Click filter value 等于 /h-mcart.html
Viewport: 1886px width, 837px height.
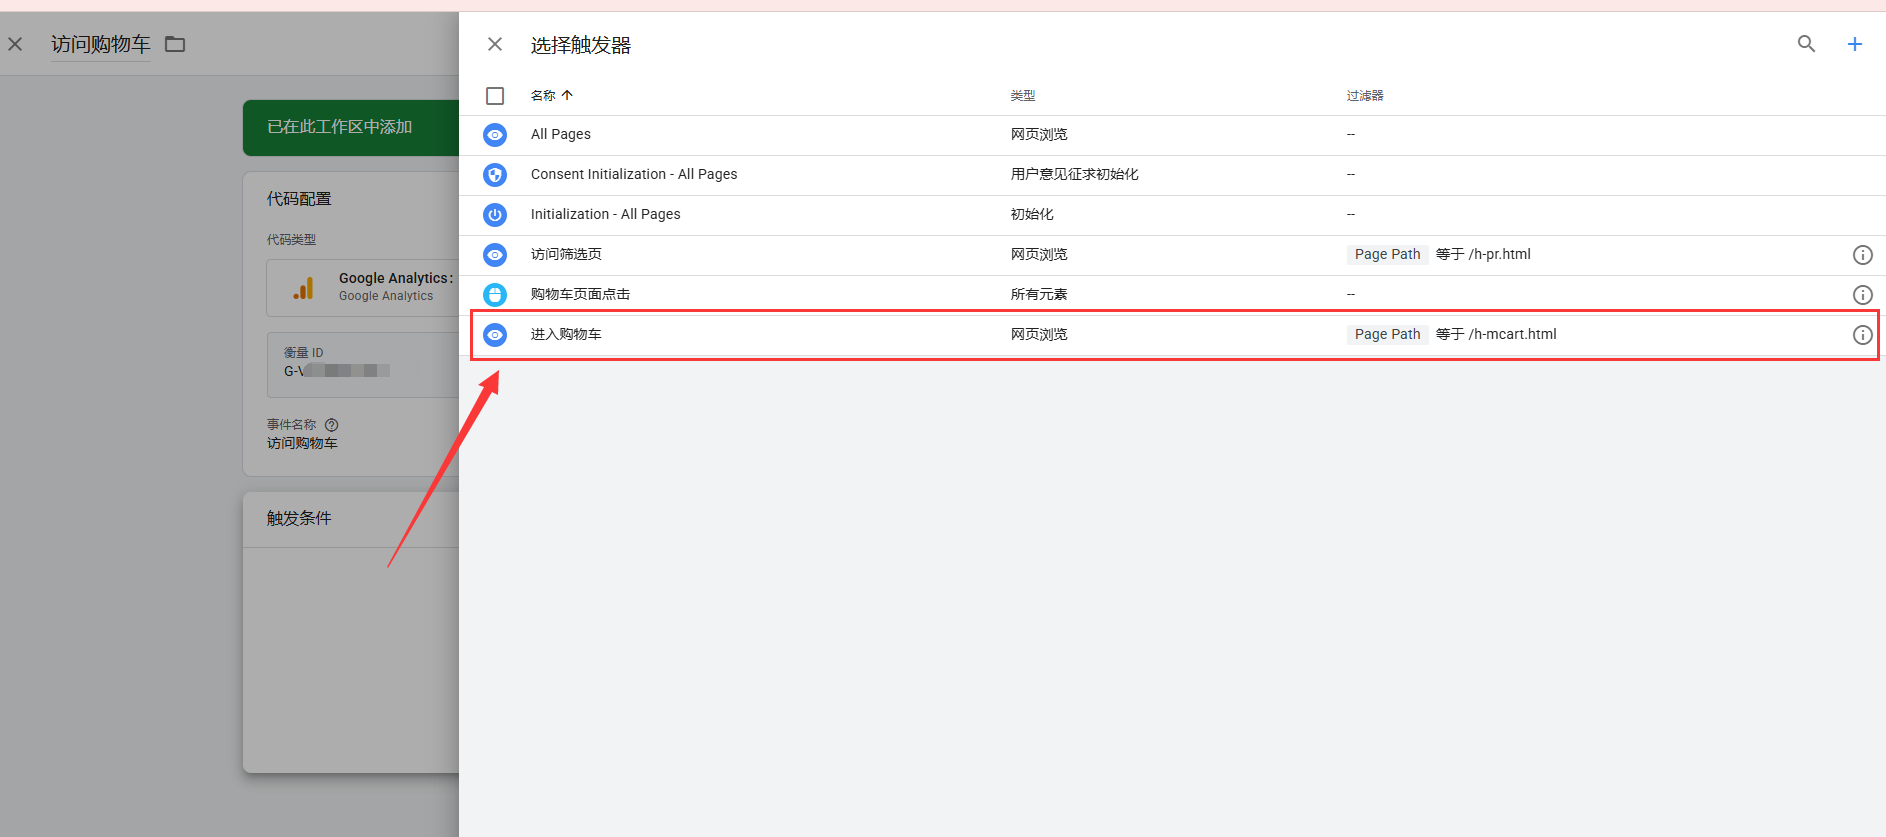coord(1496,334)
